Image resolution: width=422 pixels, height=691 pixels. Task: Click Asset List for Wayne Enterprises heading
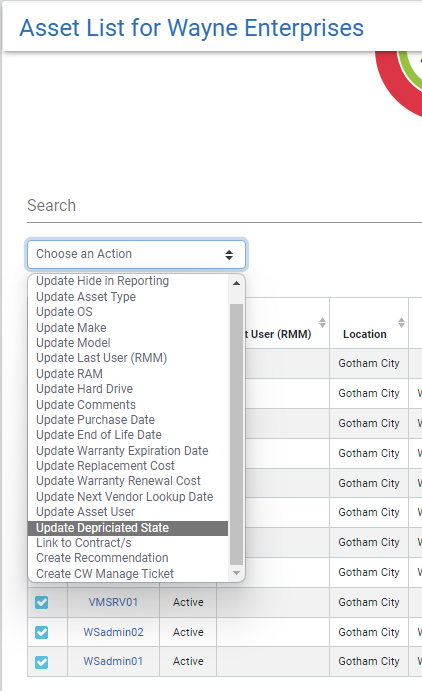point(192,28)
